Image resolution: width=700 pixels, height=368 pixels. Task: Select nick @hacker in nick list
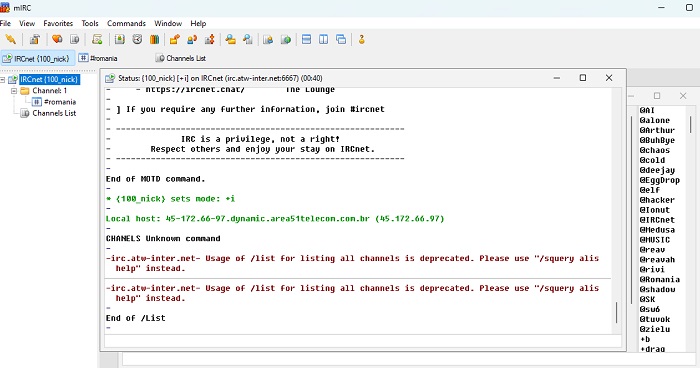pos(657,200)
